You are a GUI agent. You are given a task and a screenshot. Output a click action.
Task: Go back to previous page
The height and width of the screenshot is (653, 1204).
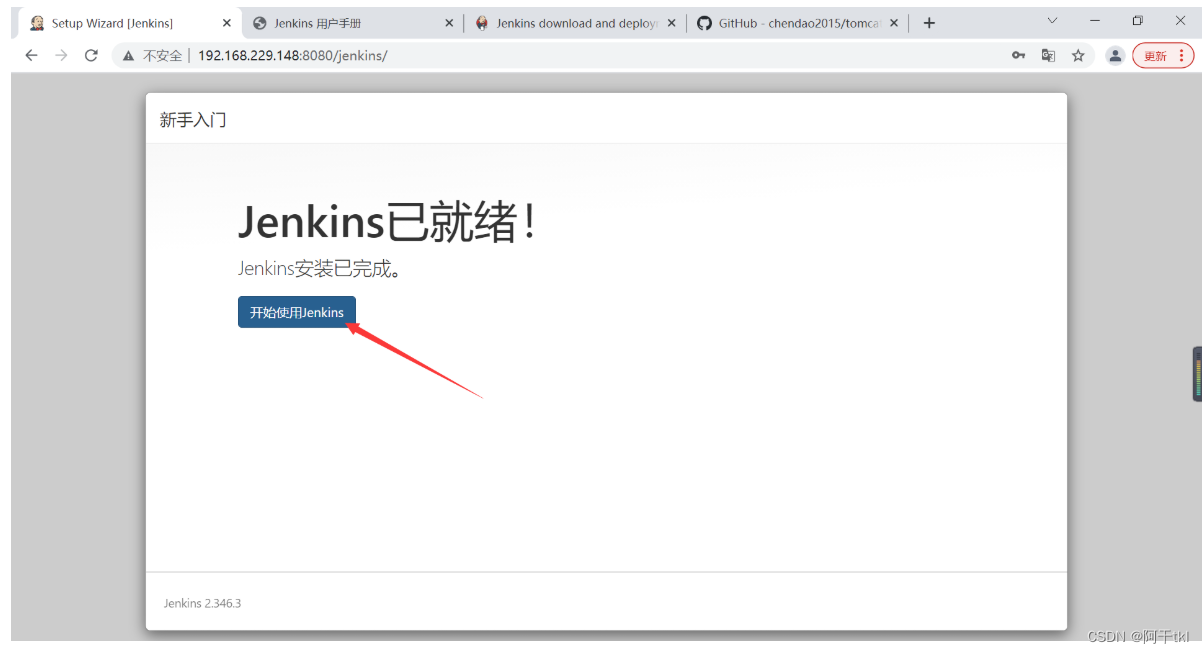[31, 55]
